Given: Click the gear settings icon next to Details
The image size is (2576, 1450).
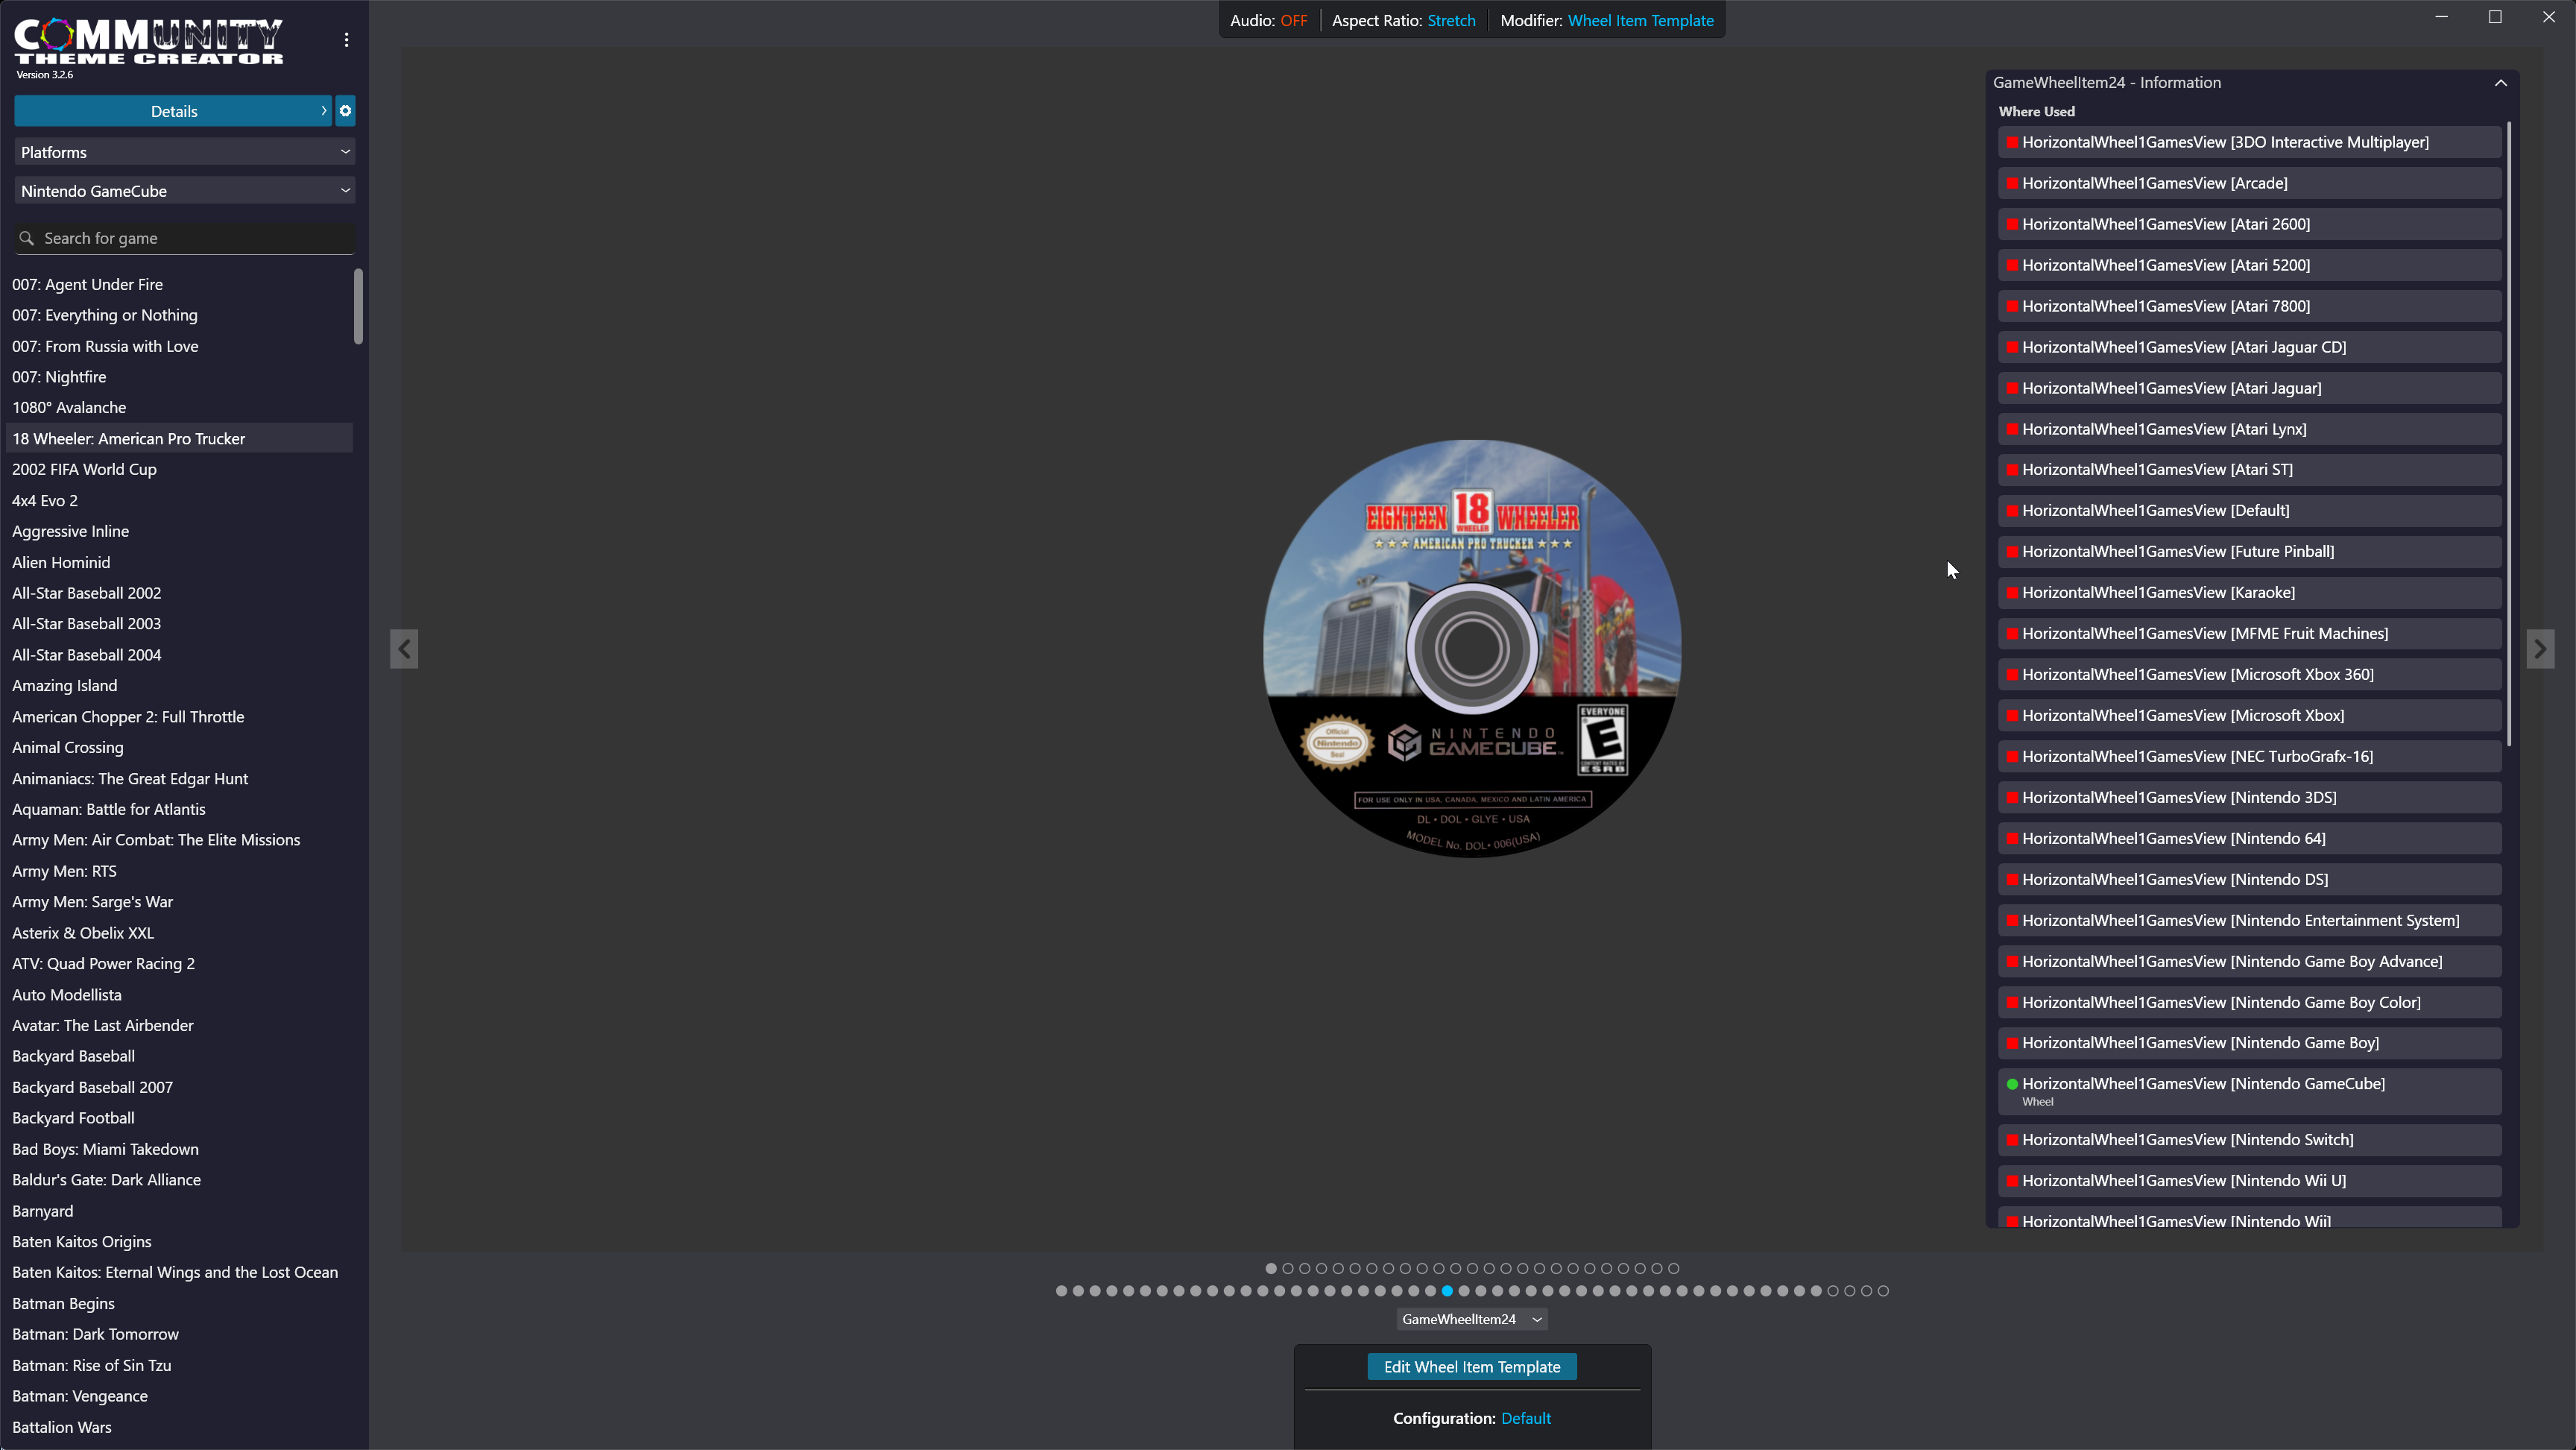Looking at the screenshot, I should (x=345, y=111).
